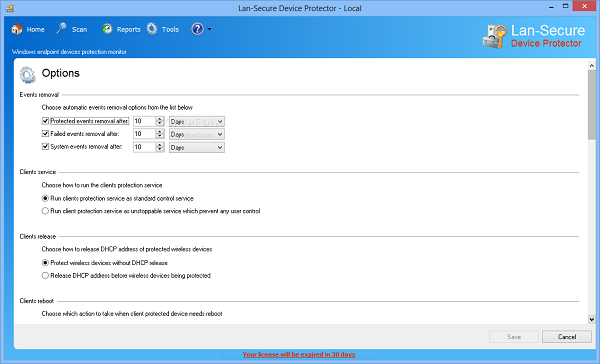Open the Home house icon
Viewport: 600px width, 364px height.
coord(17,29)
